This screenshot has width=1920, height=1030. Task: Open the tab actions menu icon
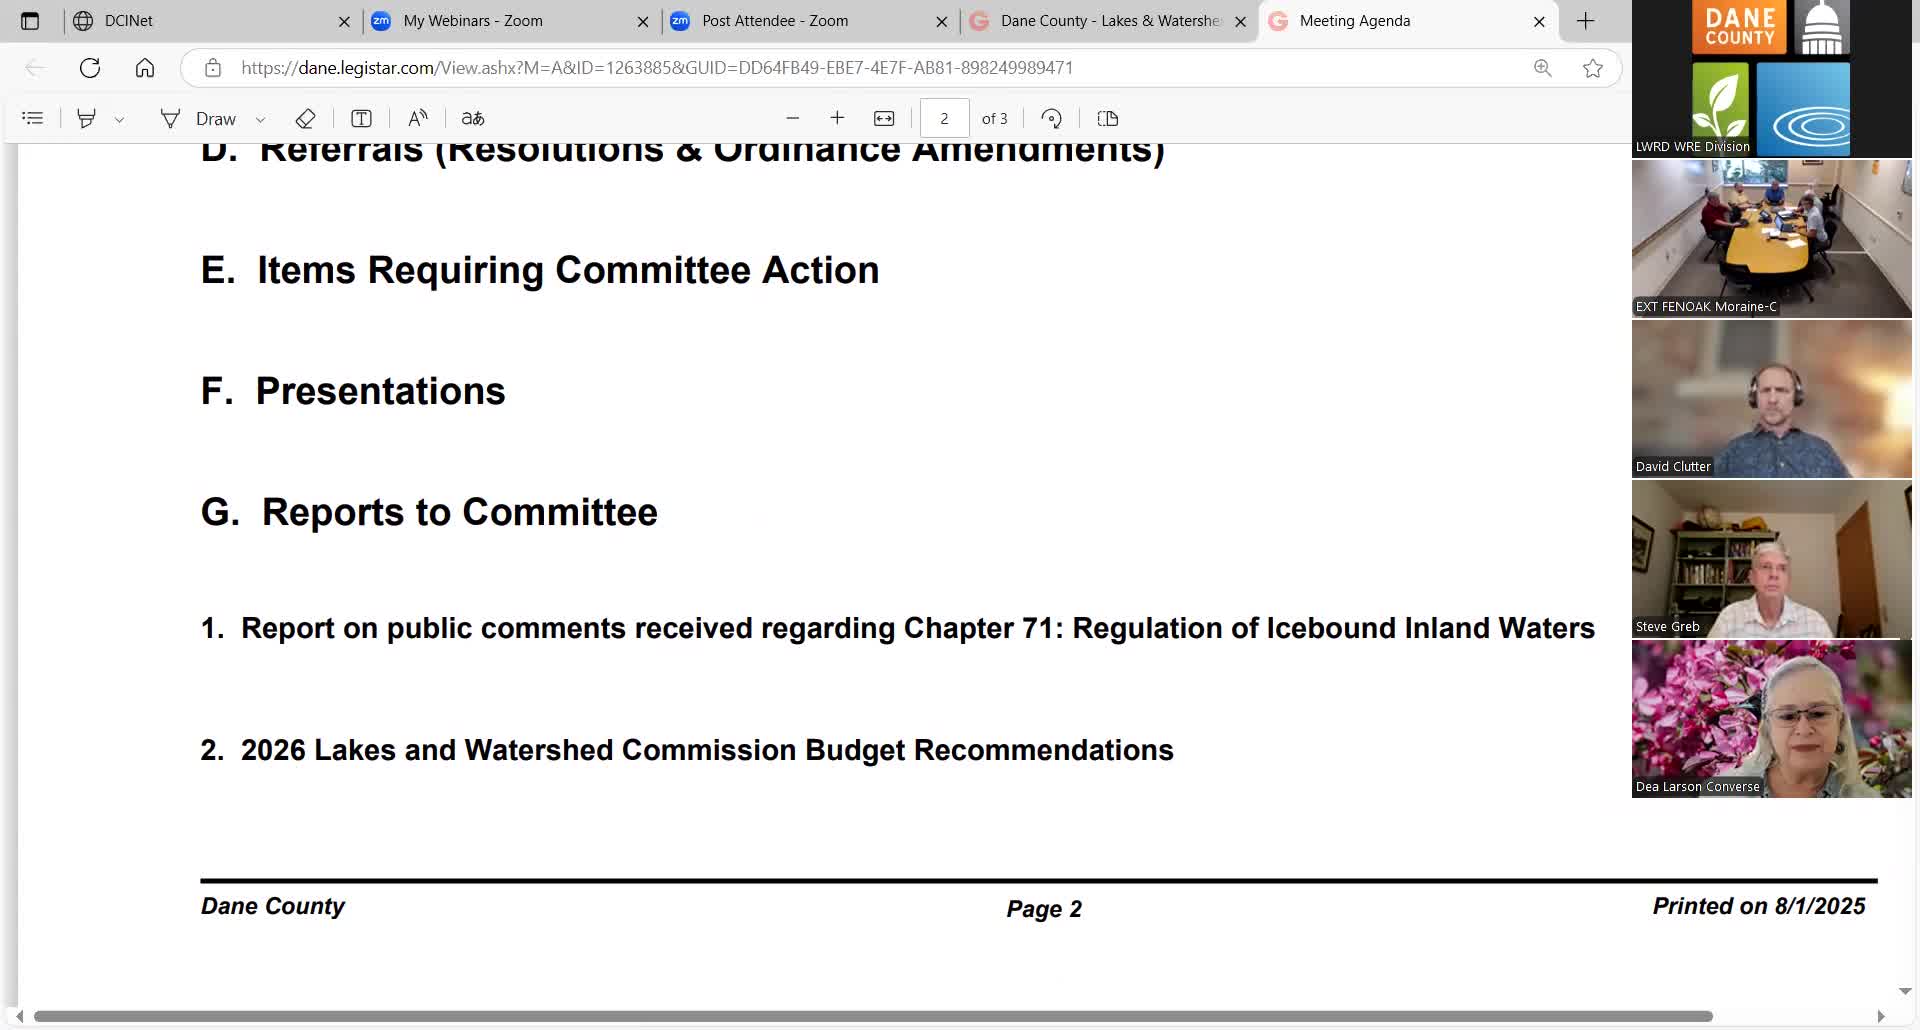pos(30,21)
